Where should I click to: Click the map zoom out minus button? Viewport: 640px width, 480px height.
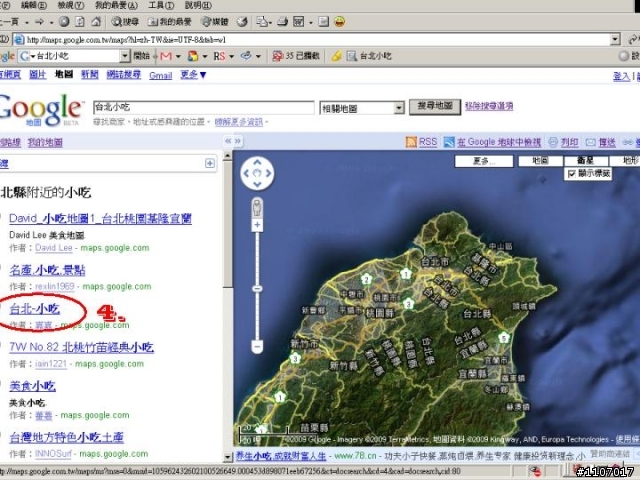(257, 347)
